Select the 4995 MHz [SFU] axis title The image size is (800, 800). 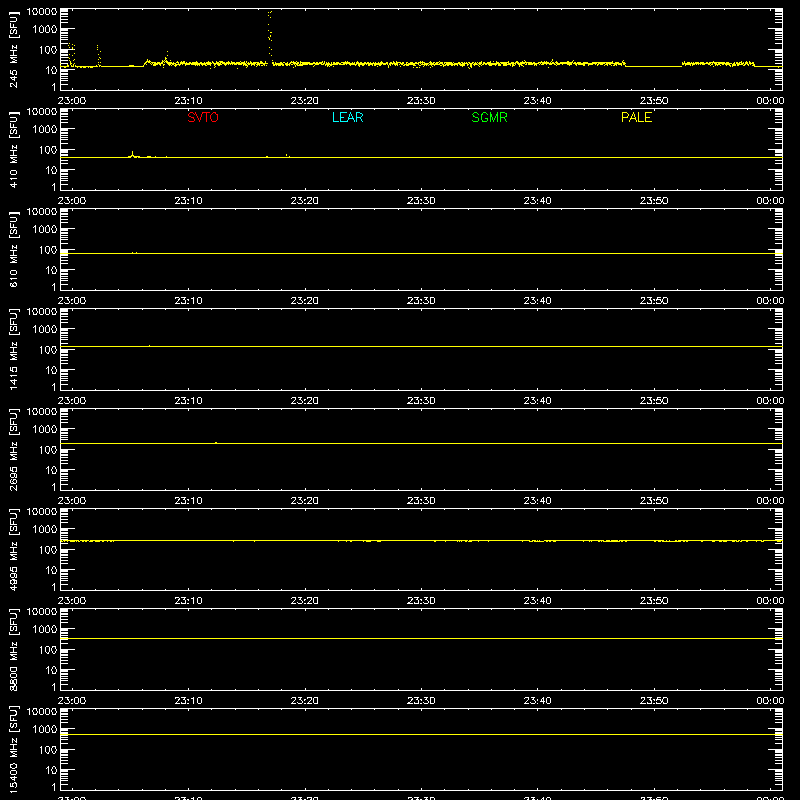(x=13, y=549)
